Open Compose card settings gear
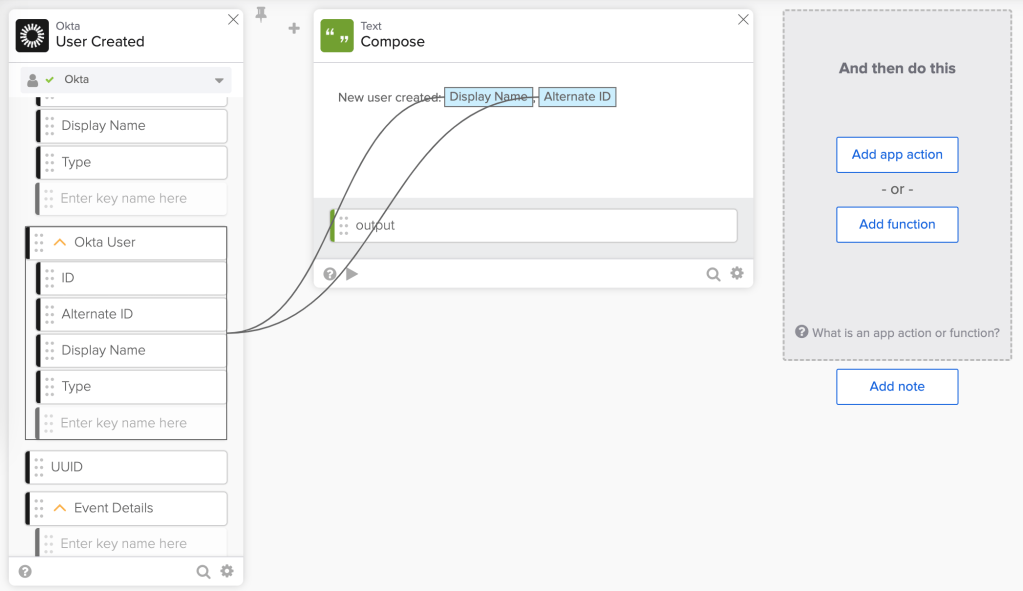This screenshot has width=1023, height=591. click(737, 273)
